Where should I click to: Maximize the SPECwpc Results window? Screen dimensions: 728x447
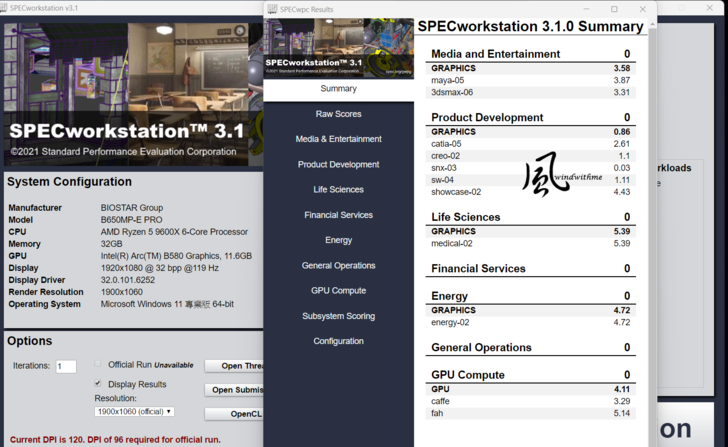click(x=614, y=9)
